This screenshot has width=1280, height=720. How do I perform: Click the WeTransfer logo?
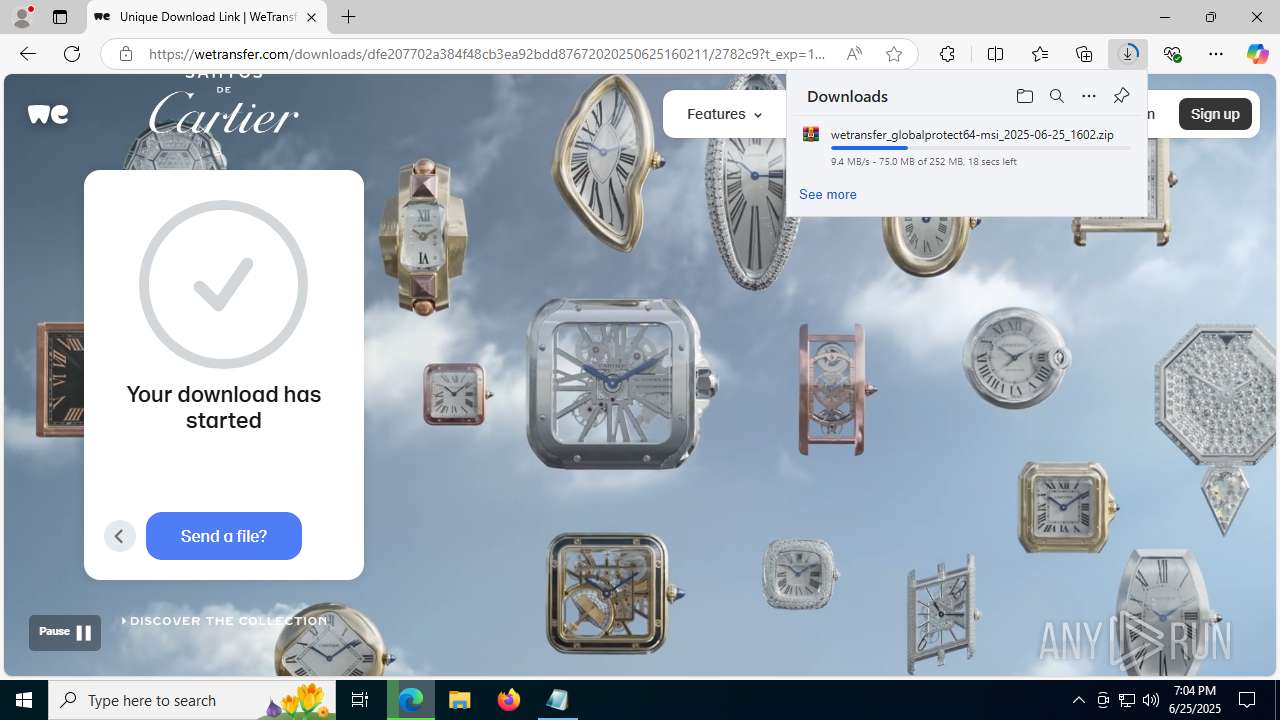point(48,114)
